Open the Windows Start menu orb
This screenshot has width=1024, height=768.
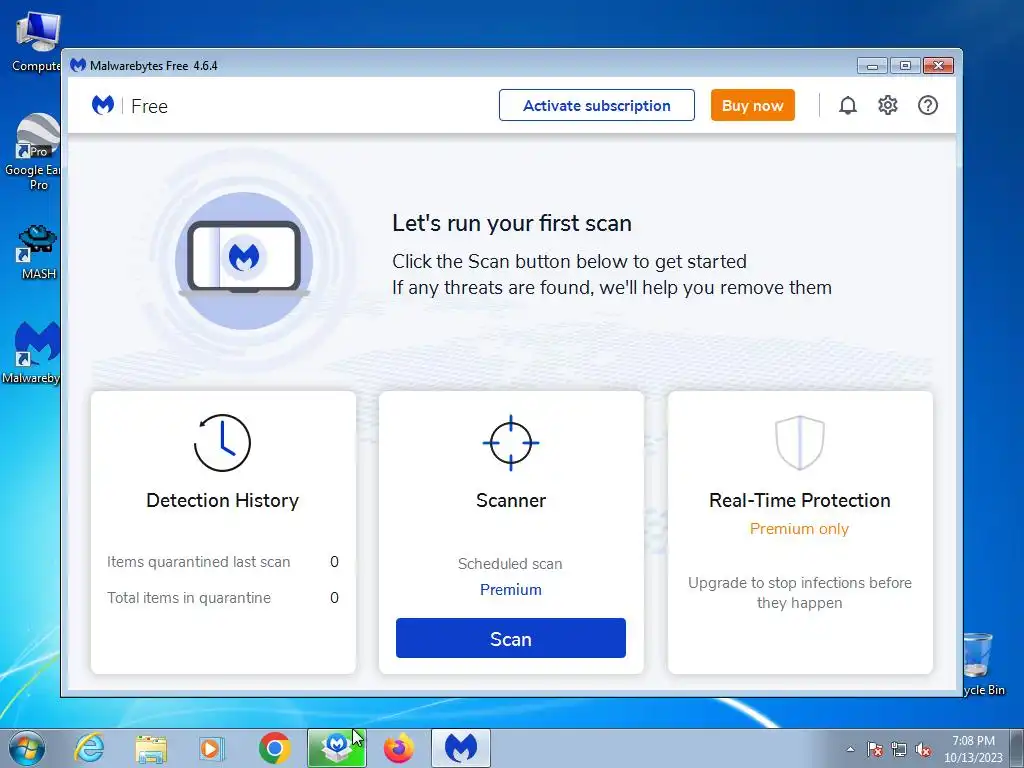27,748
